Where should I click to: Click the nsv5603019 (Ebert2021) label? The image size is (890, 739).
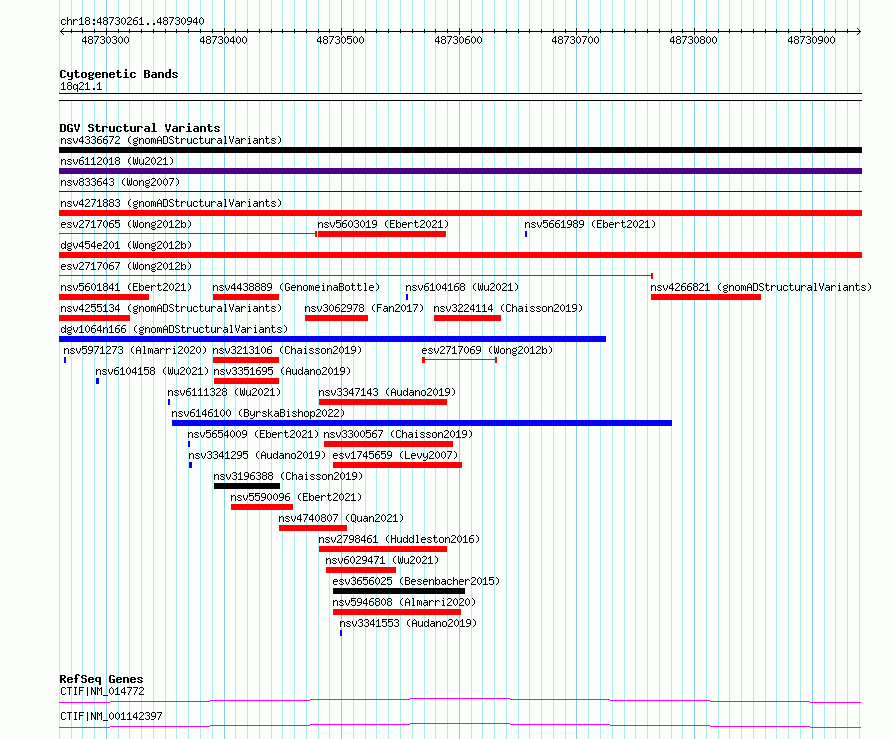point(383,224)
